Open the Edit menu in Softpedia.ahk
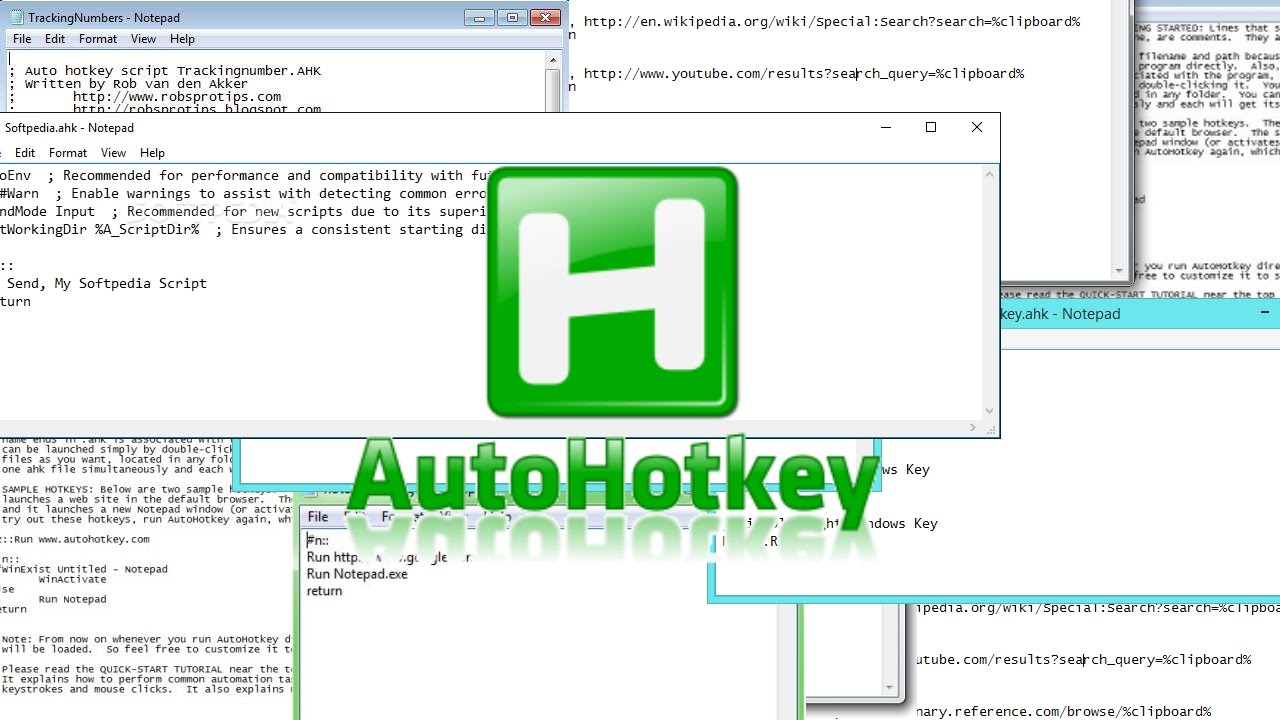 point(24,153)
